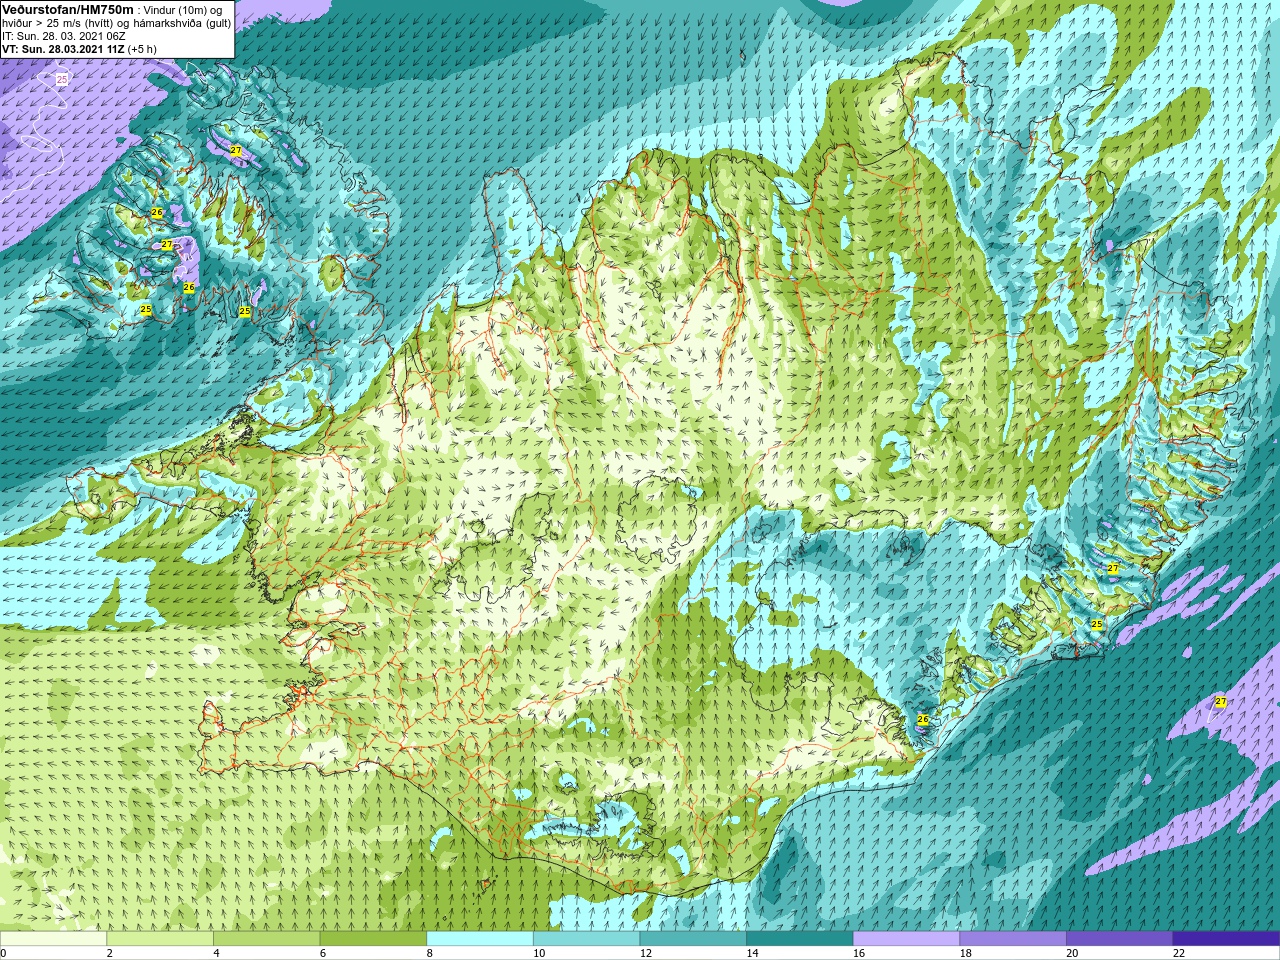Select the darkest legend swatch above 22 m/s
This screenshot has width=1280, height=960.
(1226, 939)
